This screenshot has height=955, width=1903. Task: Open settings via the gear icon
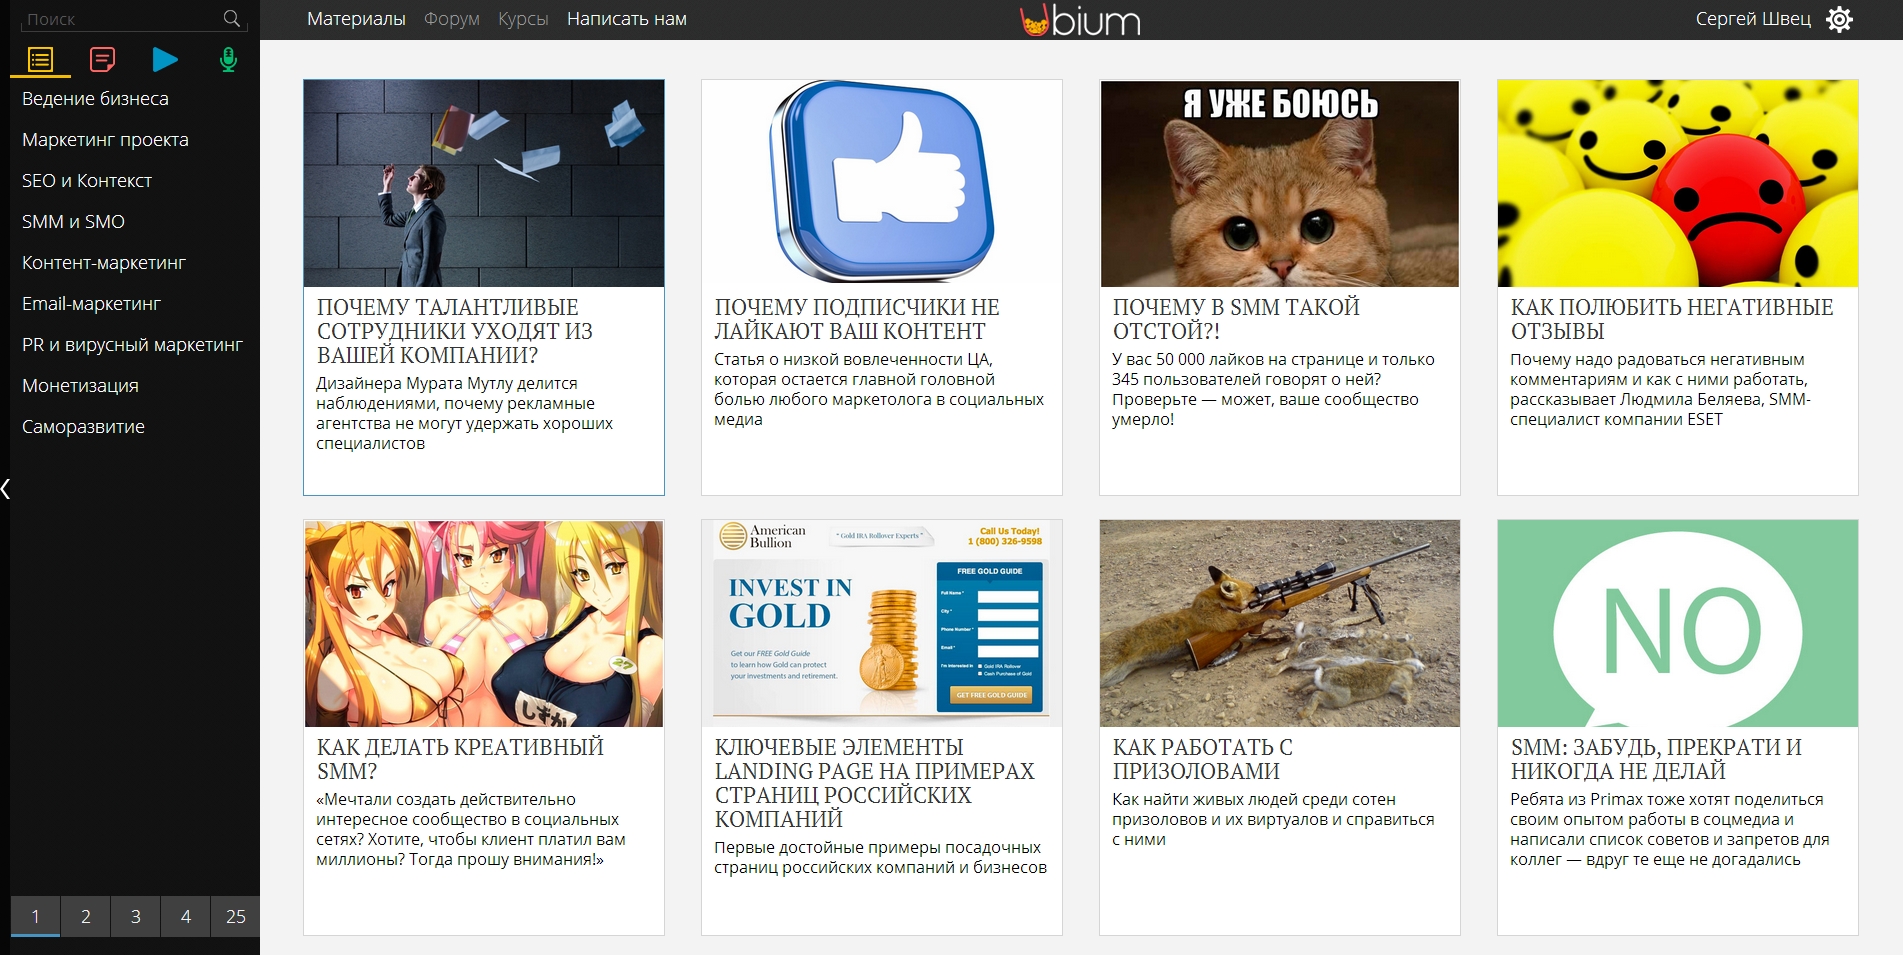1839,19
